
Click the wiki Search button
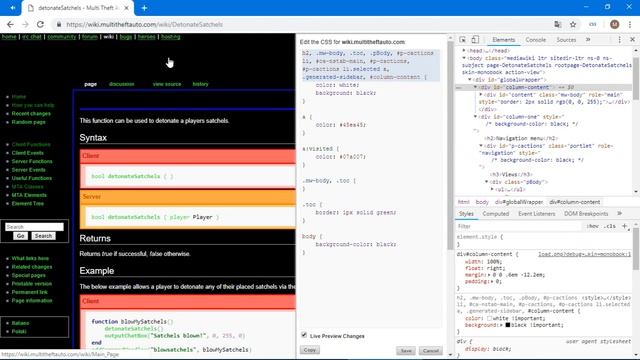click(x=43, y=236)
